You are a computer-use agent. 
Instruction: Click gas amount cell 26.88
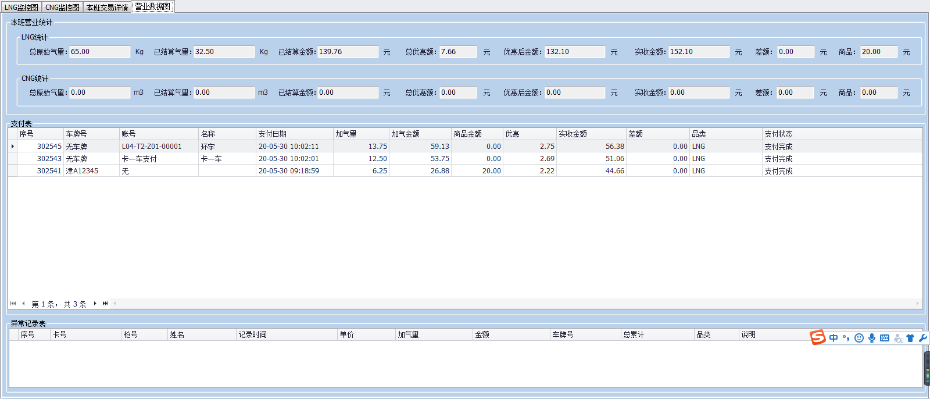point(420,171)
